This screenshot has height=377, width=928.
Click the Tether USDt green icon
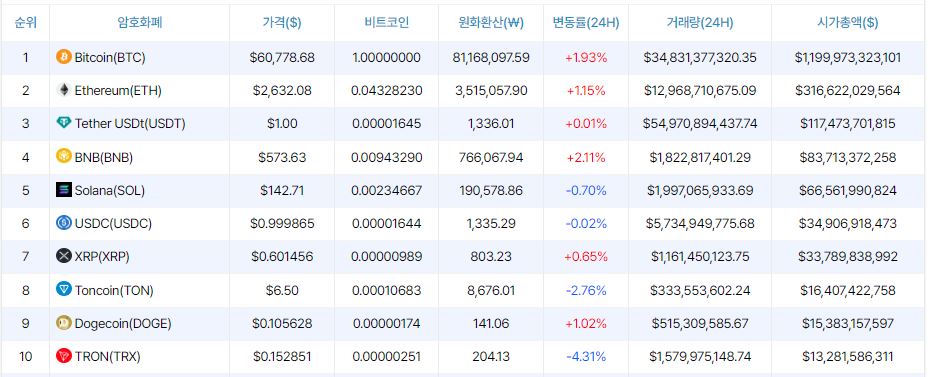[x=63, y=124]
